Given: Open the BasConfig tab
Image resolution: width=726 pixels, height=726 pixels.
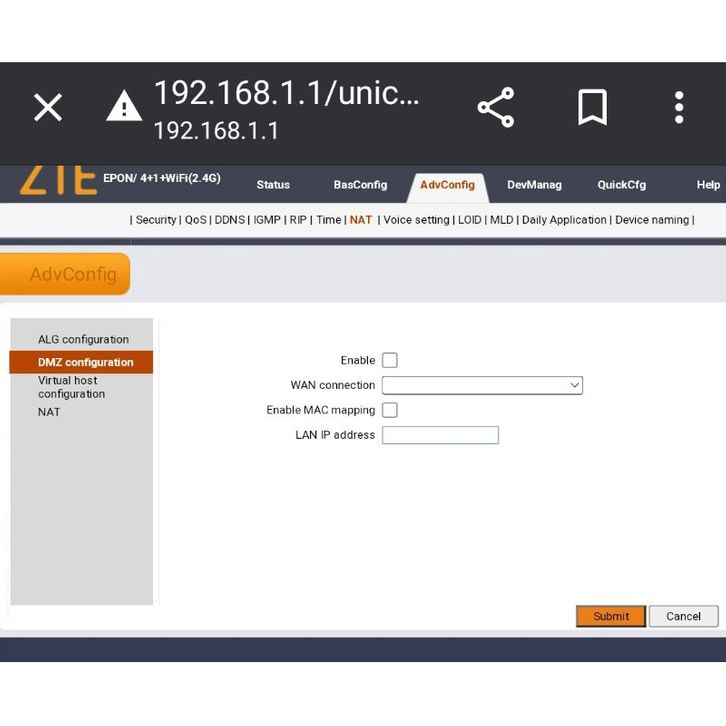Looking at the screenshot, I should coord(360,185).
